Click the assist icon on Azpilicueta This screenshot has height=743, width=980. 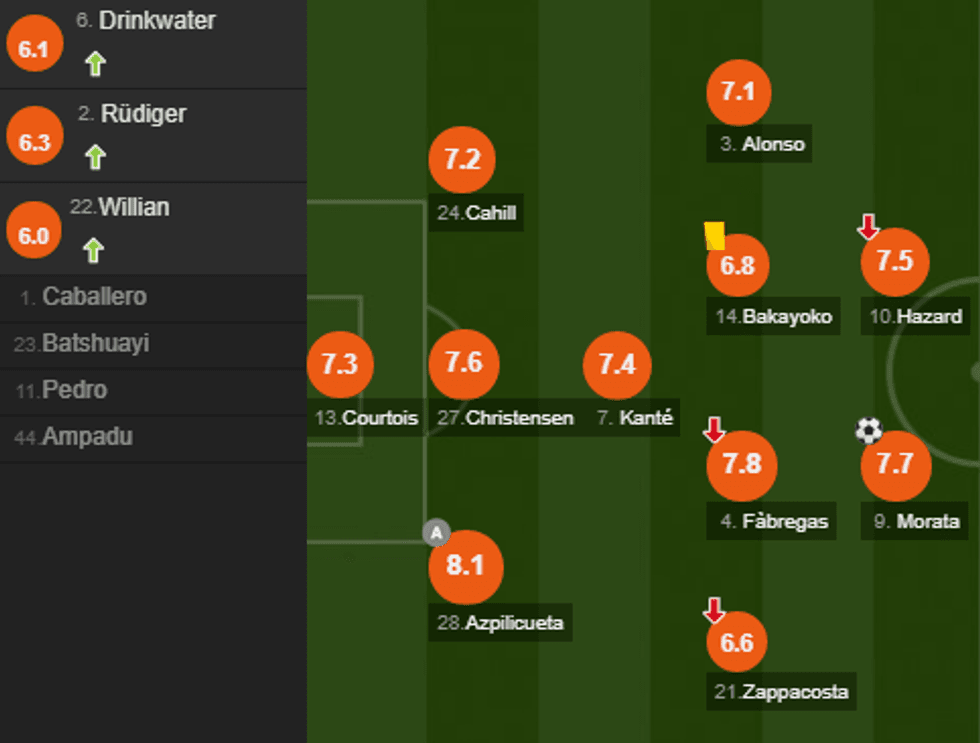[436, 532]
